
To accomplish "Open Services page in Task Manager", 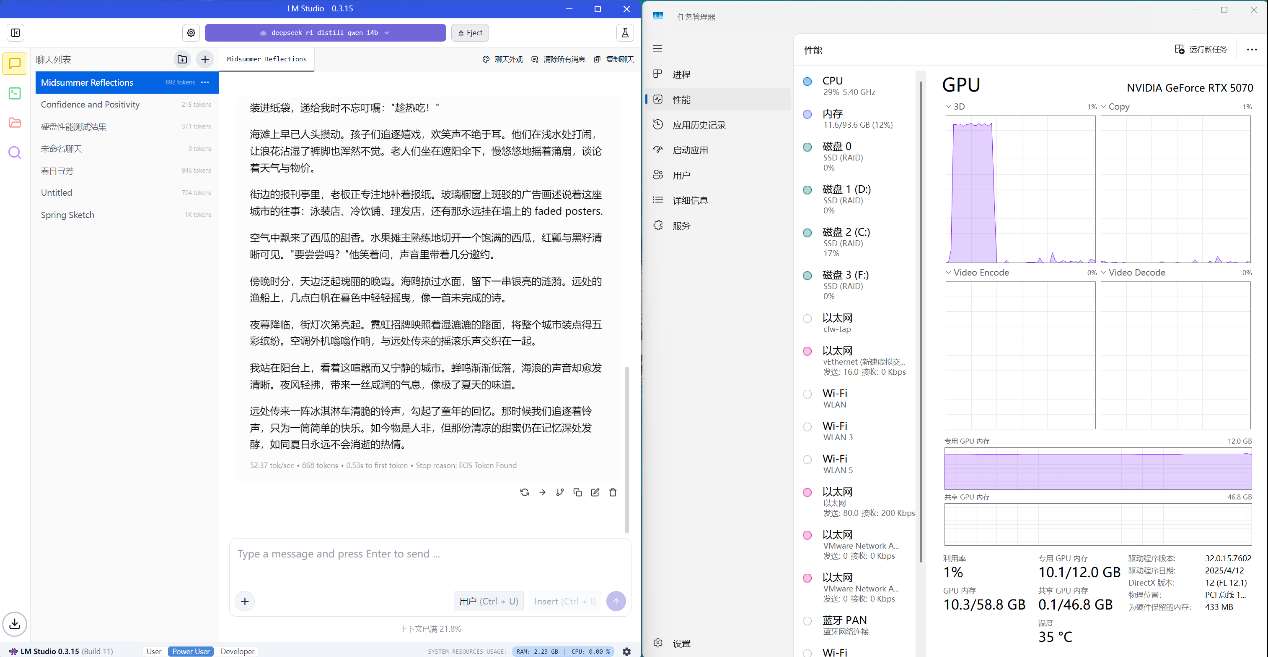I will click(x=717, y=226).
